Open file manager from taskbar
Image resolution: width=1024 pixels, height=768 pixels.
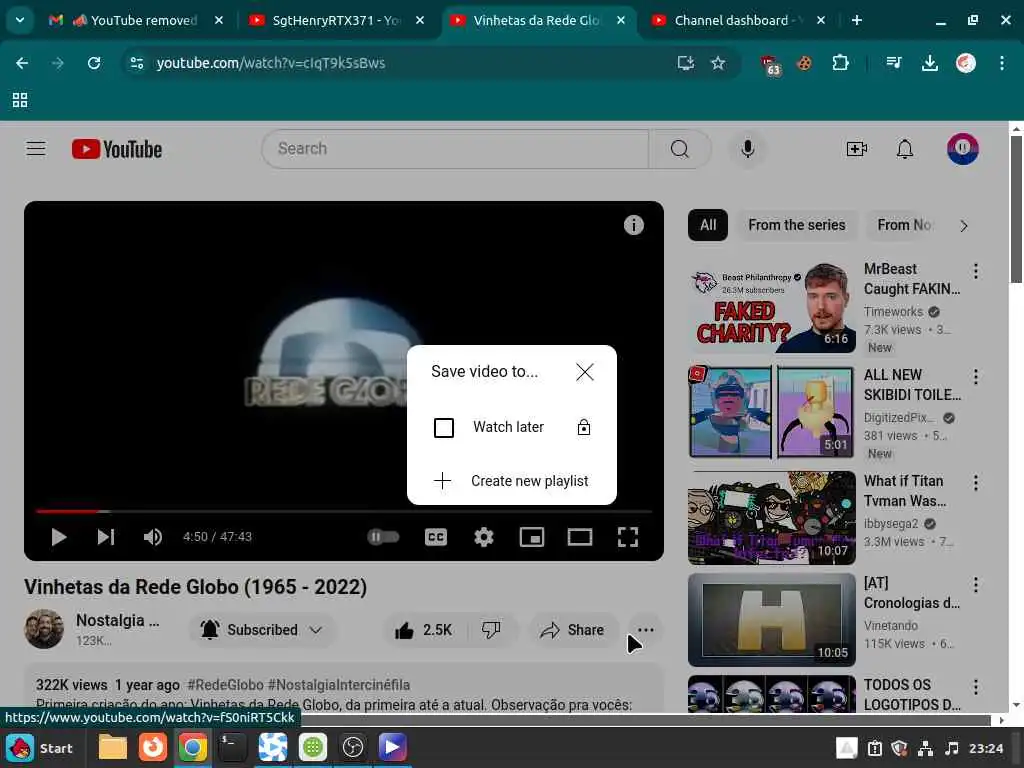coord(112,748)
